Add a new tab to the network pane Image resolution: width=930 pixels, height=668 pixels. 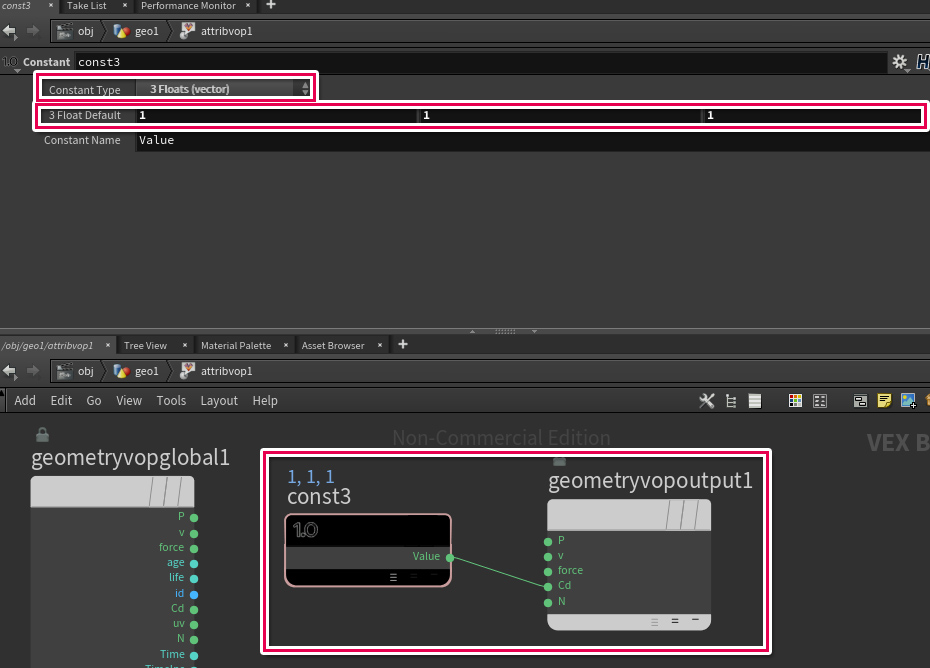(x=403, y=344)
